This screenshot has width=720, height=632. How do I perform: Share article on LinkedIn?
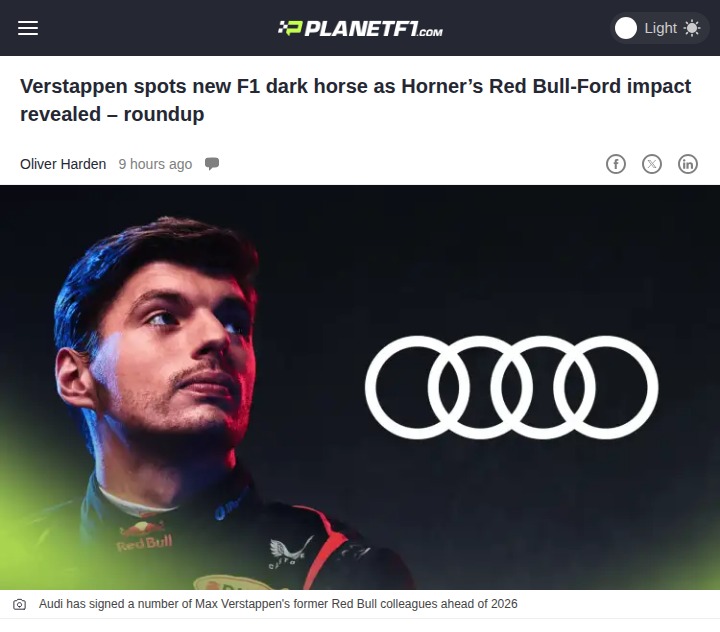[x=687, y=164]
